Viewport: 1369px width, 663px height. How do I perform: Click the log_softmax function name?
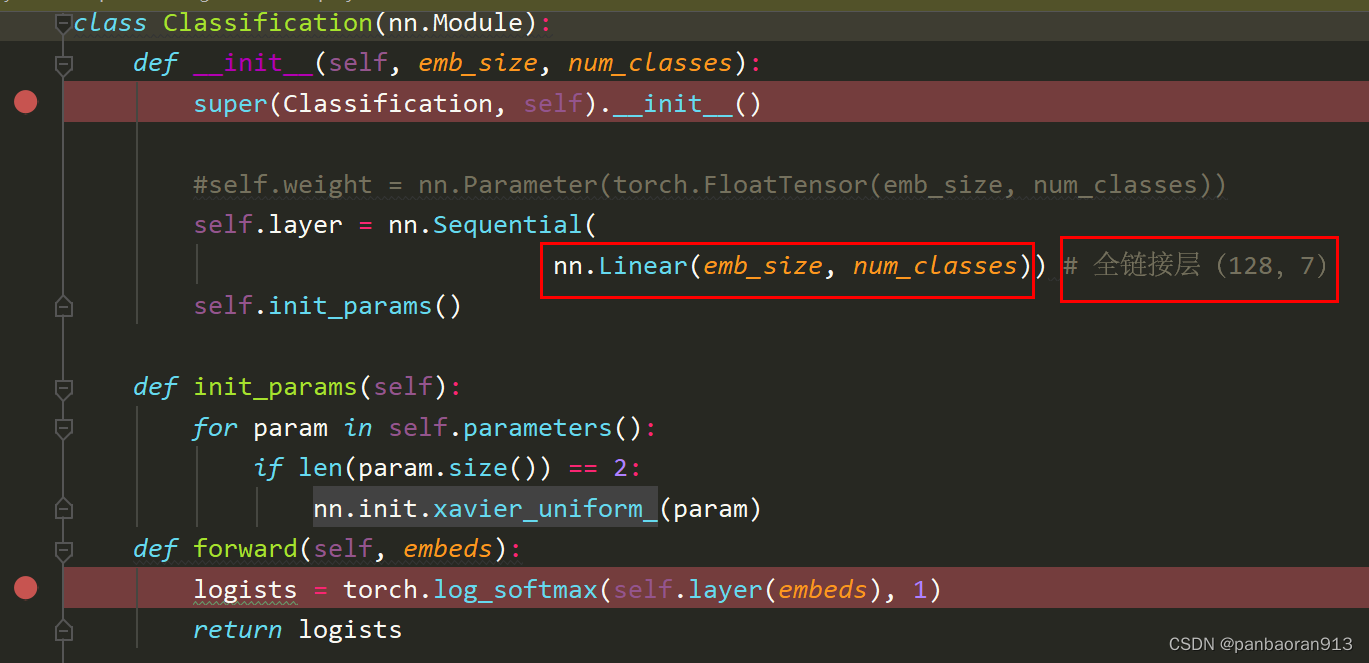click(515, 589)
